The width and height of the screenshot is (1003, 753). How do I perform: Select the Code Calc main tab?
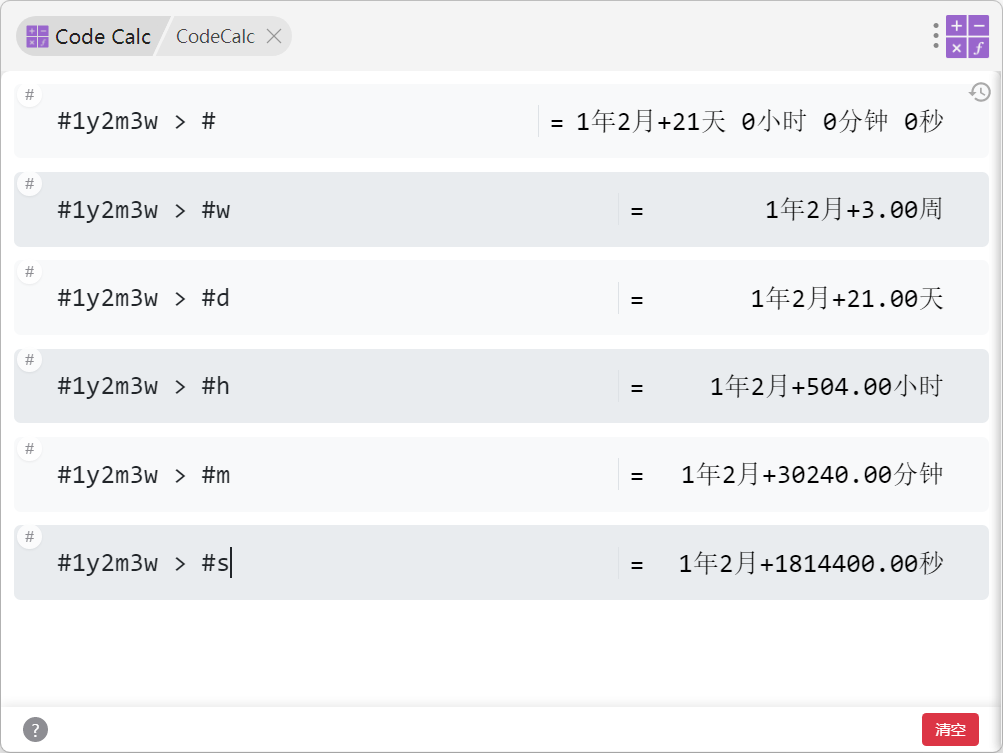point(90,36)
